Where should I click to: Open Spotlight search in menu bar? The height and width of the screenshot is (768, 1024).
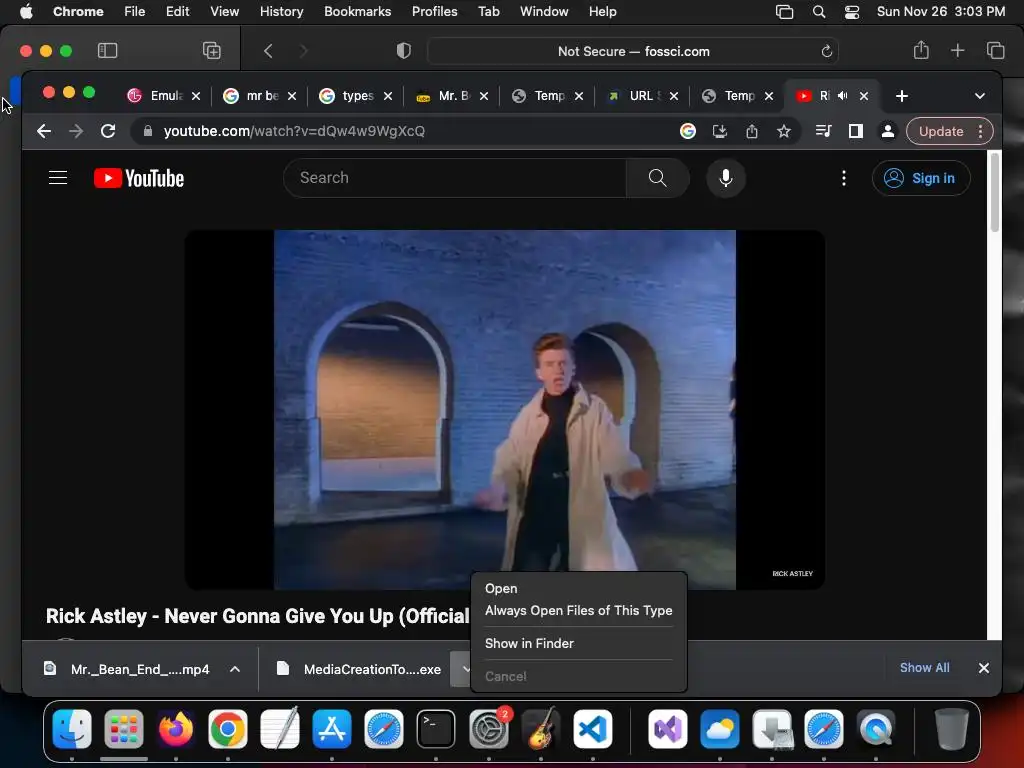pos(818,12)
